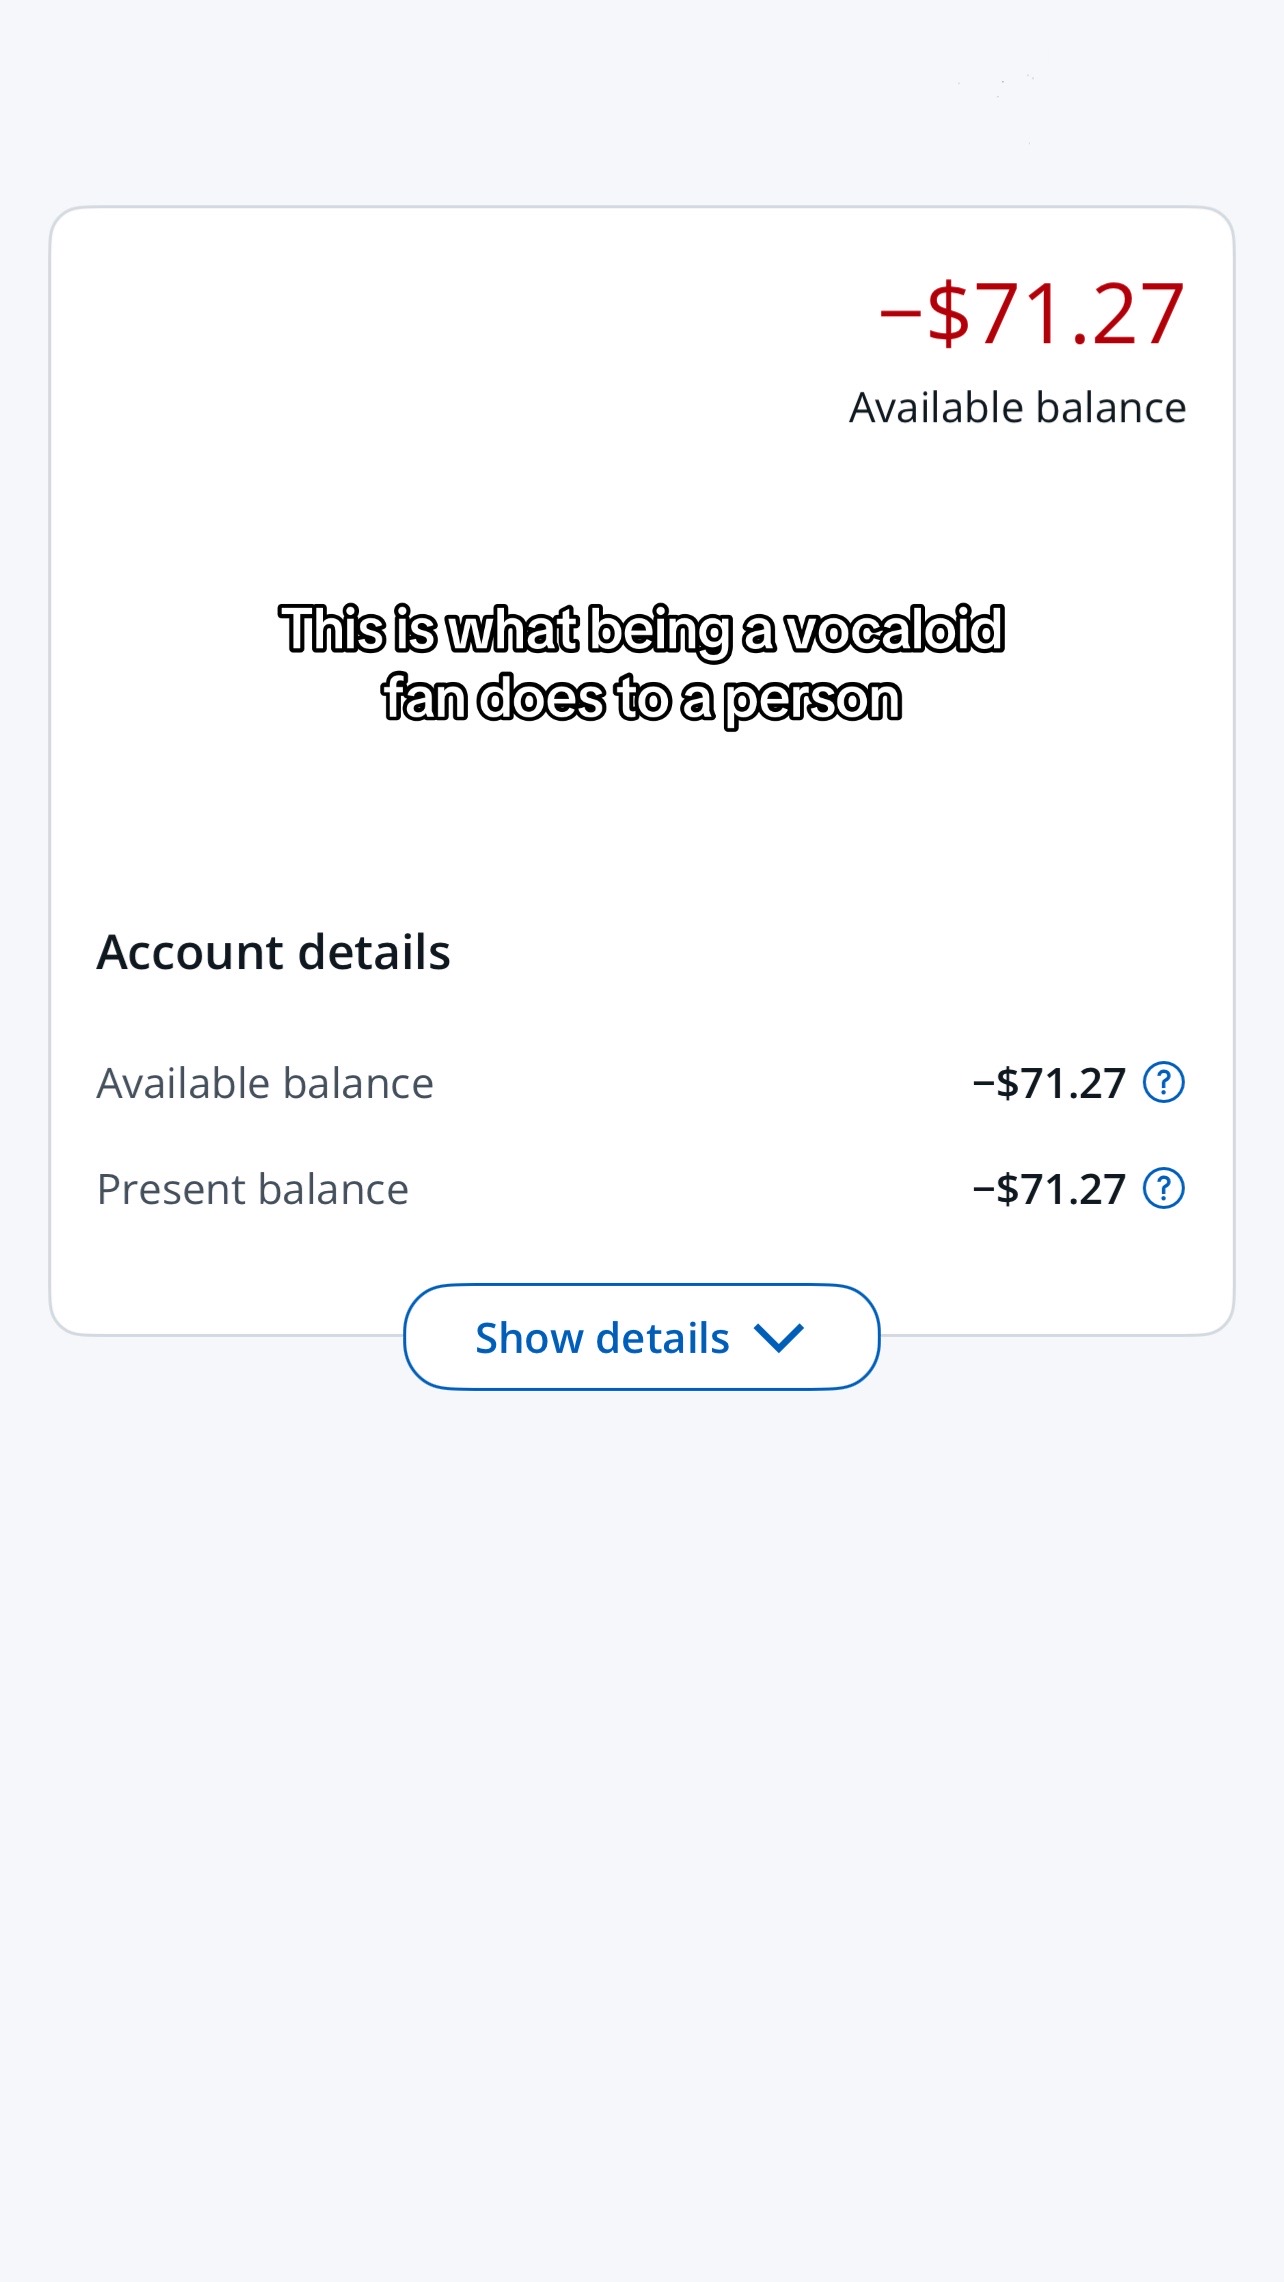Tap the word "vocaloid" in the overlay caption
Image resolution: width=1284 pixels, height=2282 pixels.
pyautogui.click(x=895, y=629)
